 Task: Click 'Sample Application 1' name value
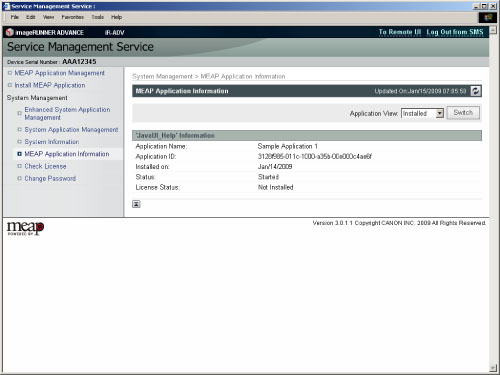(x=287, y=146)
